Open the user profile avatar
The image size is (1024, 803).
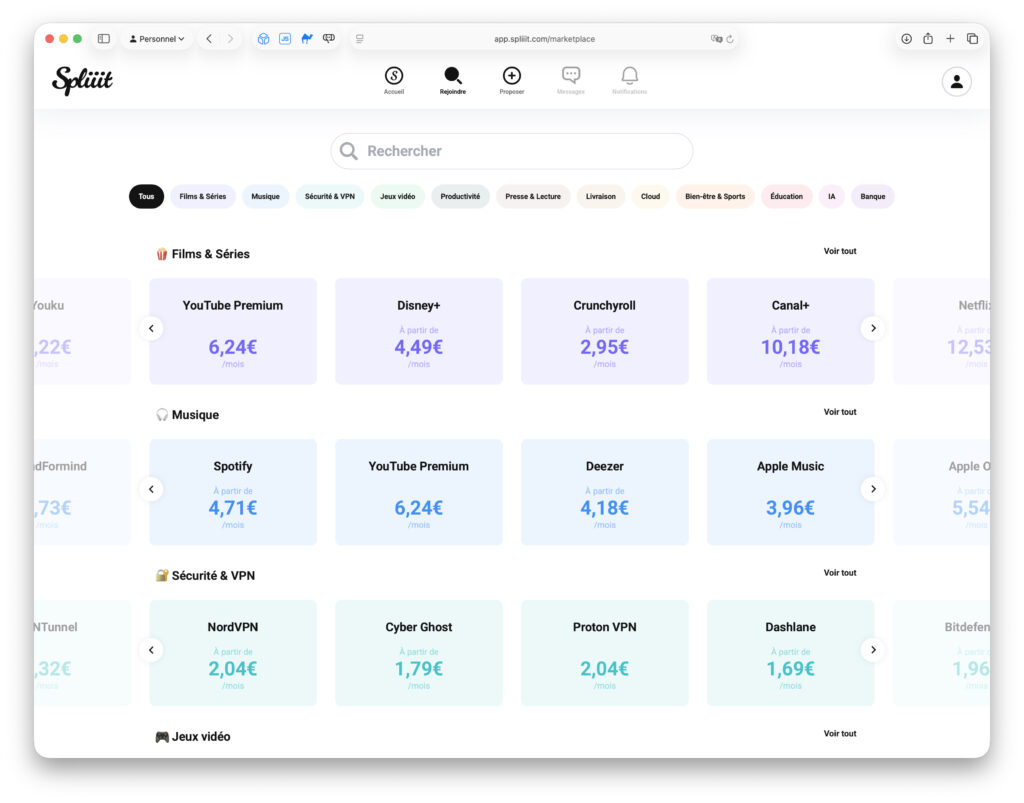click(956, 82)
